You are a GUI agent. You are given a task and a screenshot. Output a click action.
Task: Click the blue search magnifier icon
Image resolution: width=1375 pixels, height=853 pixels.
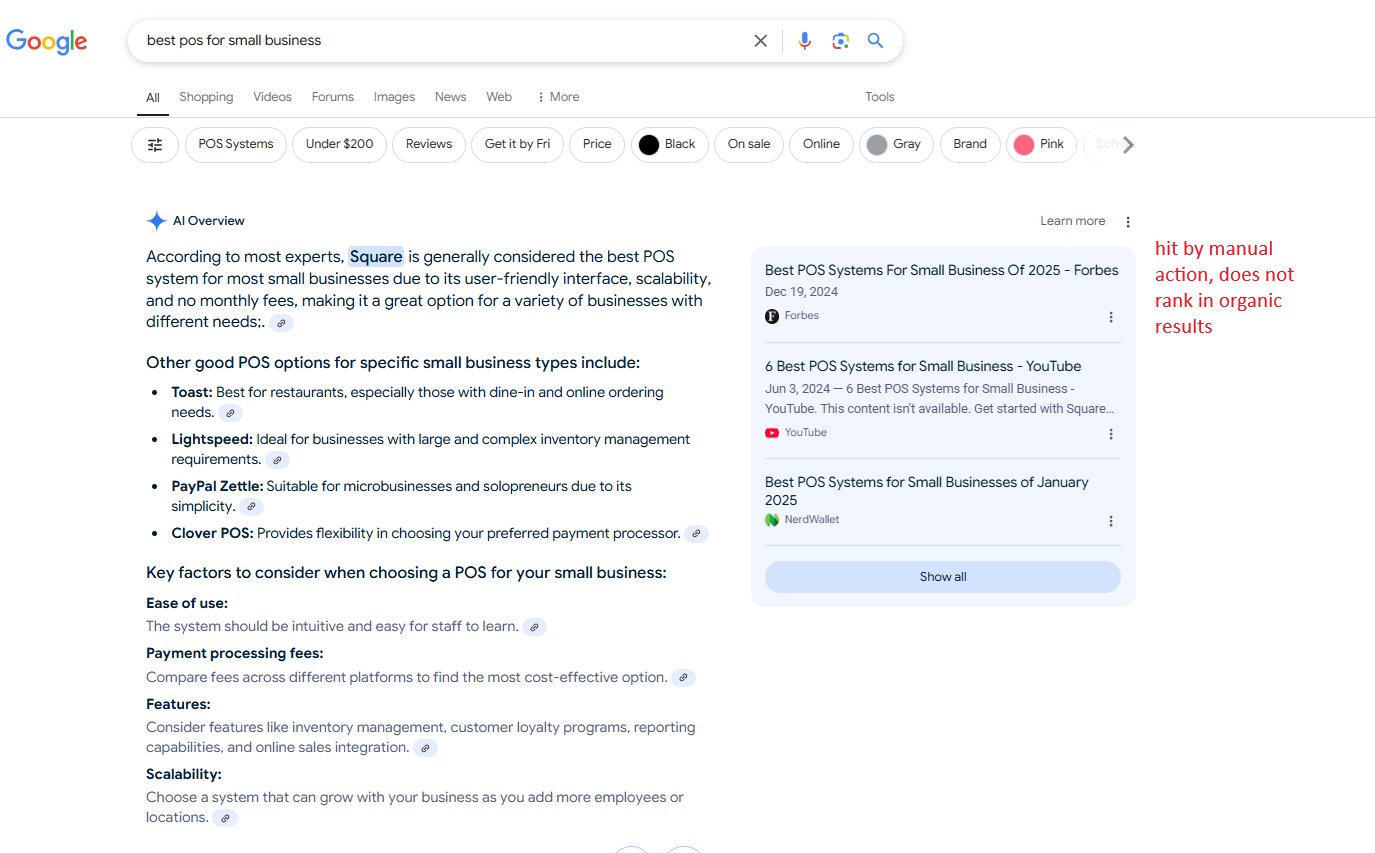875,40
